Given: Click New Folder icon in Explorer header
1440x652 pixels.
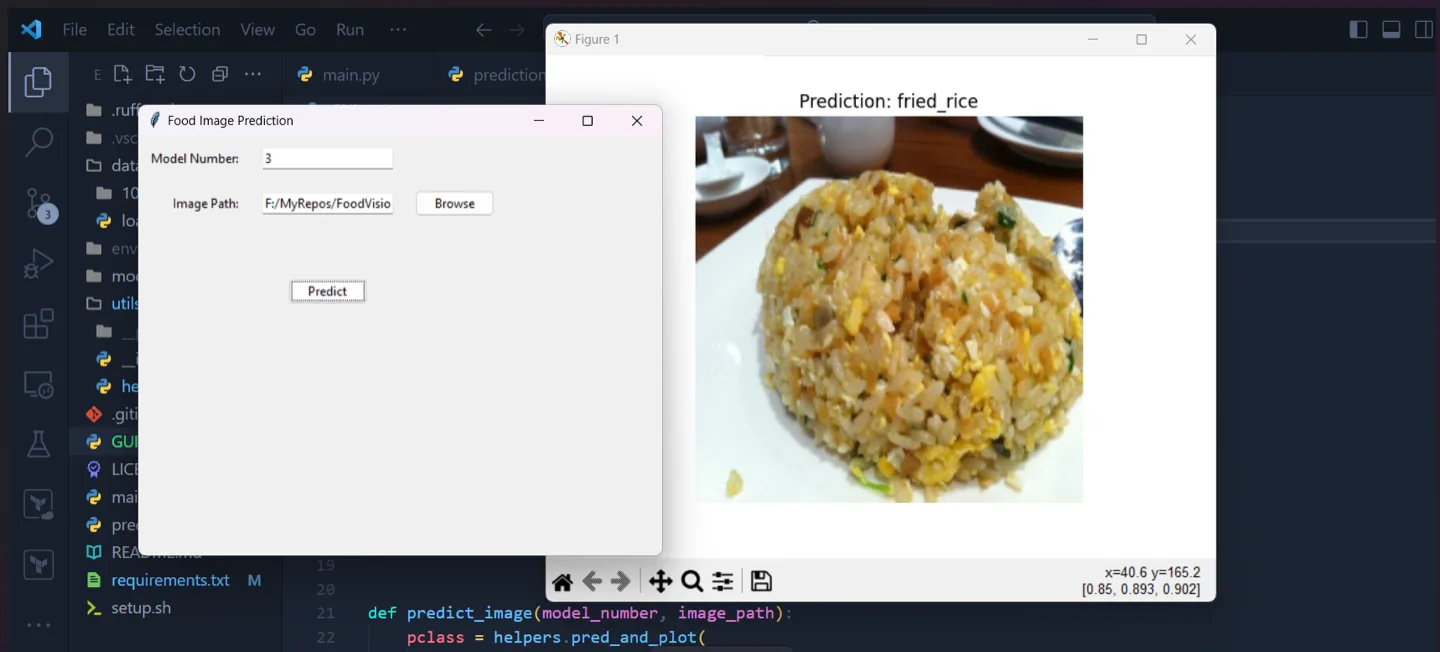Looking at the screenshot, I should click(x=154, y=74).
